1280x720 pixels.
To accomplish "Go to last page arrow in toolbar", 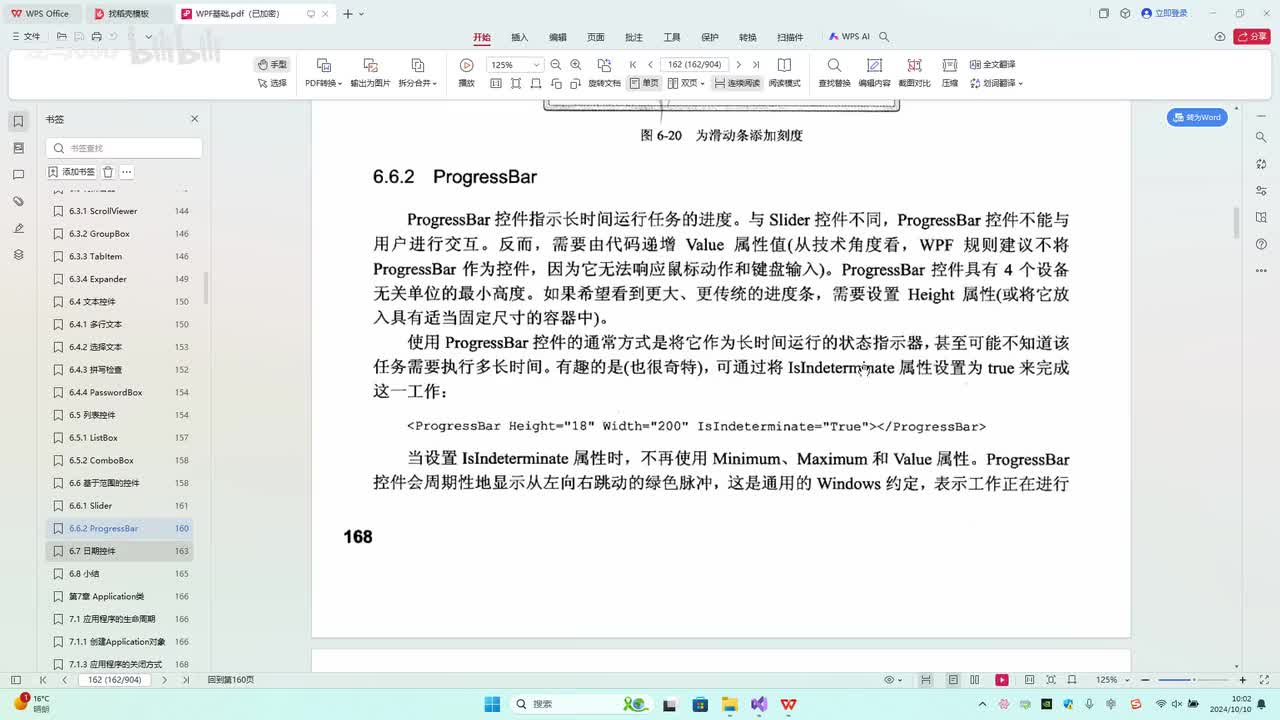I will pos(756,64).
